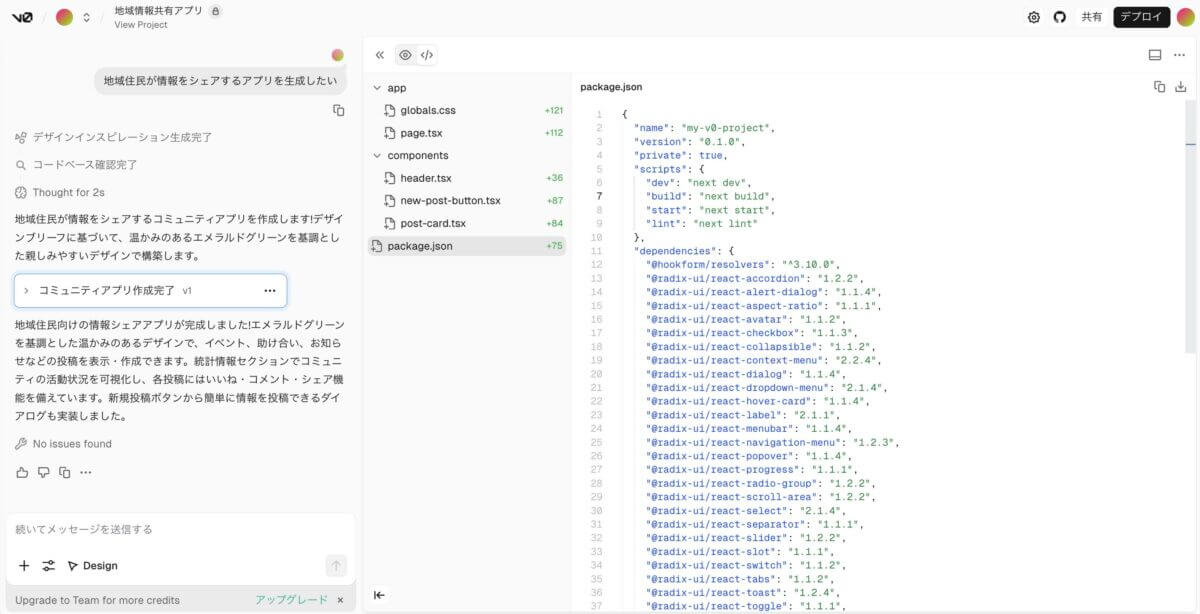This screenshot has height=614, width=1200.
Task: Click thumbs up on the response
Action: point(22,472)
